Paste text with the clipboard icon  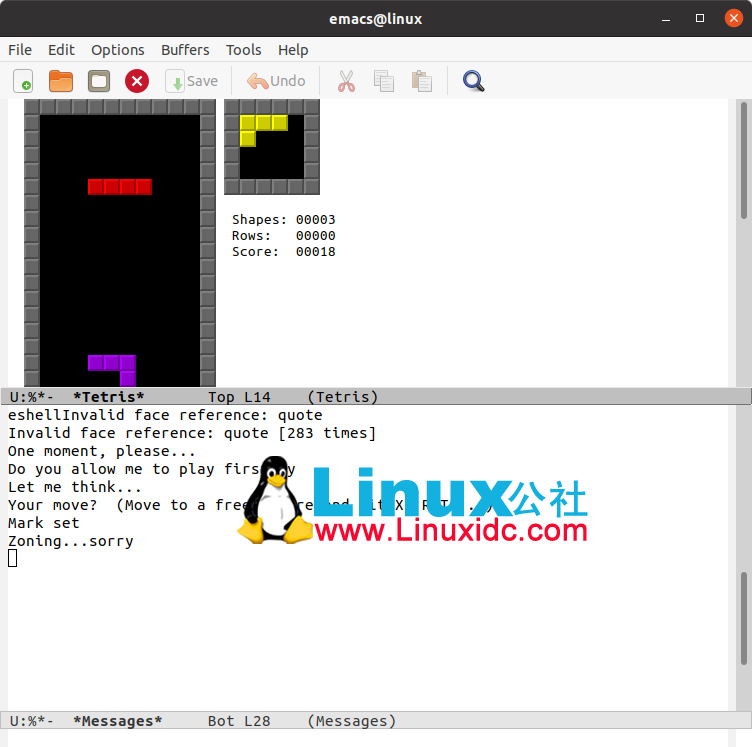click(422, 81)
